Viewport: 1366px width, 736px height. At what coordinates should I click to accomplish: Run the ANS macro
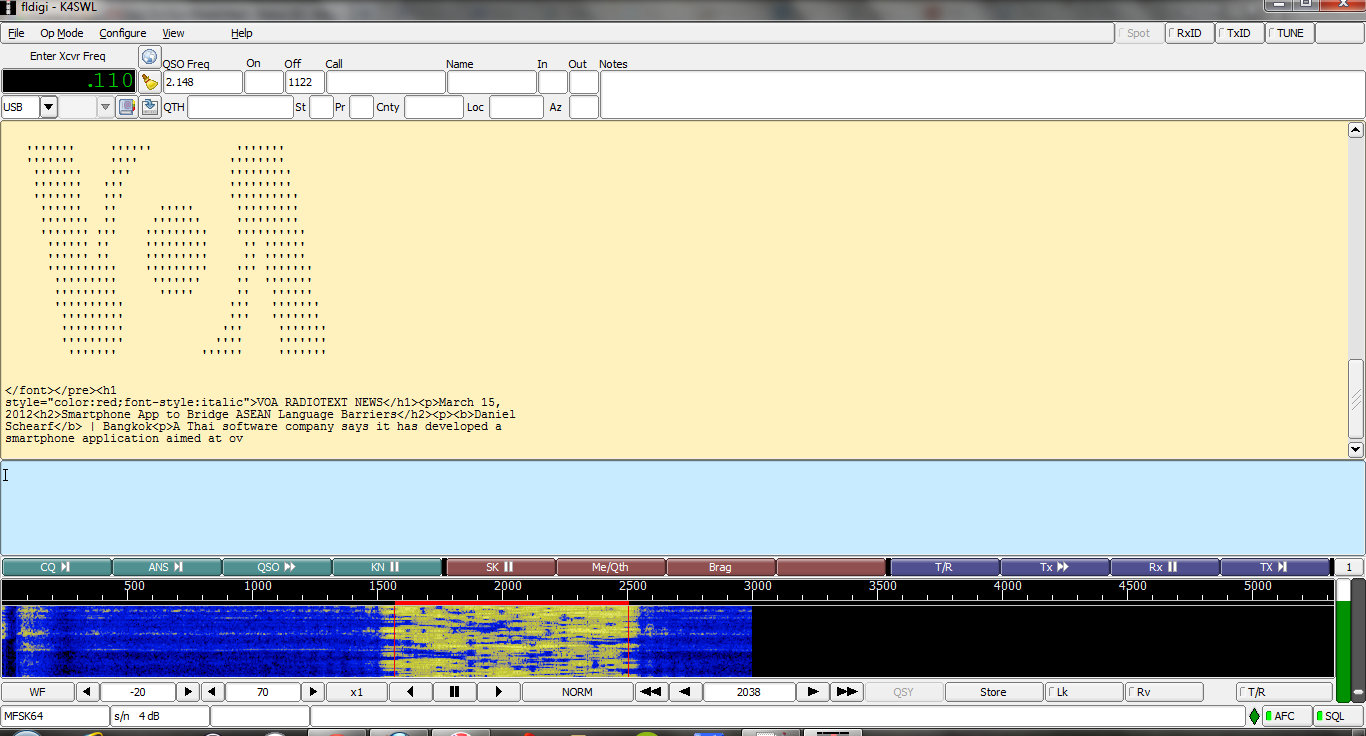point(166,567)
